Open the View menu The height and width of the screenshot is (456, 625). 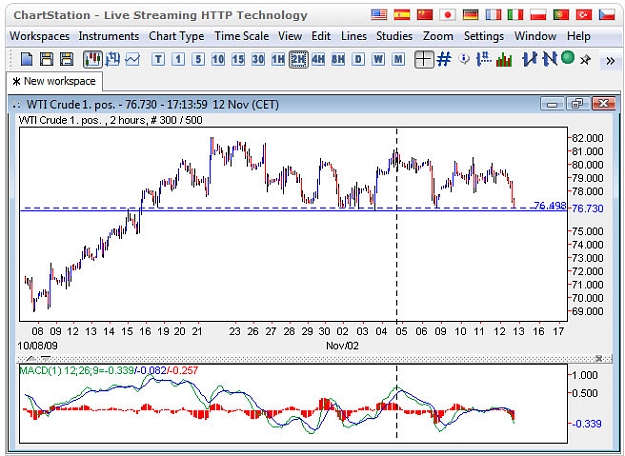[x=290, y=36]
